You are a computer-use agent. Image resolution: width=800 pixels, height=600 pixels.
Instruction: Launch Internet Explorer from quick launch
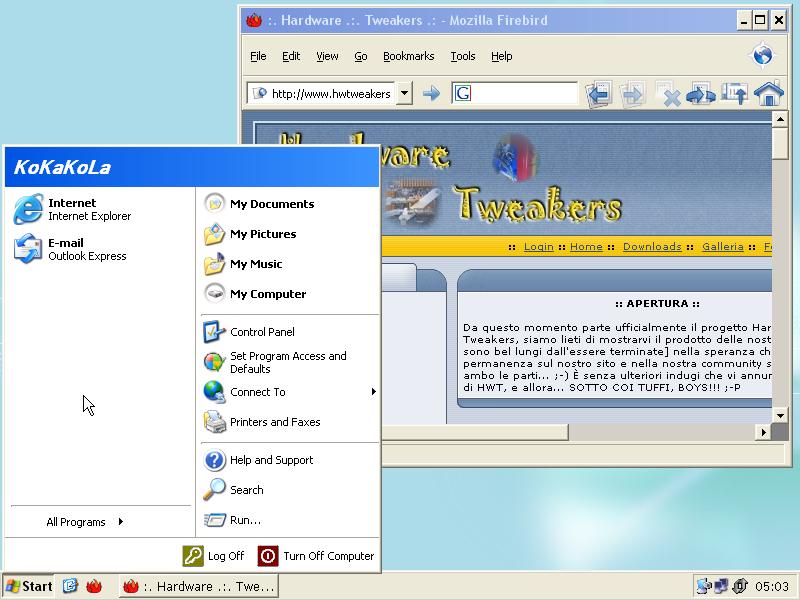coord(70,586)
